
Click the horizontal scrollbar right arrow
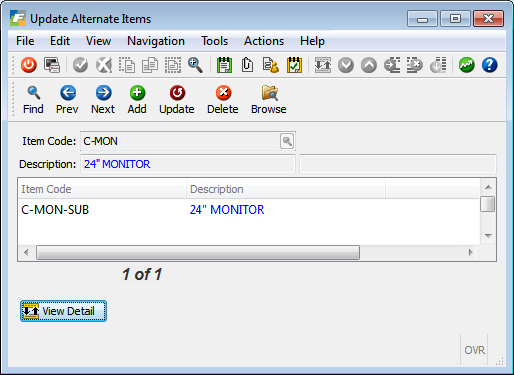point(471,253)
